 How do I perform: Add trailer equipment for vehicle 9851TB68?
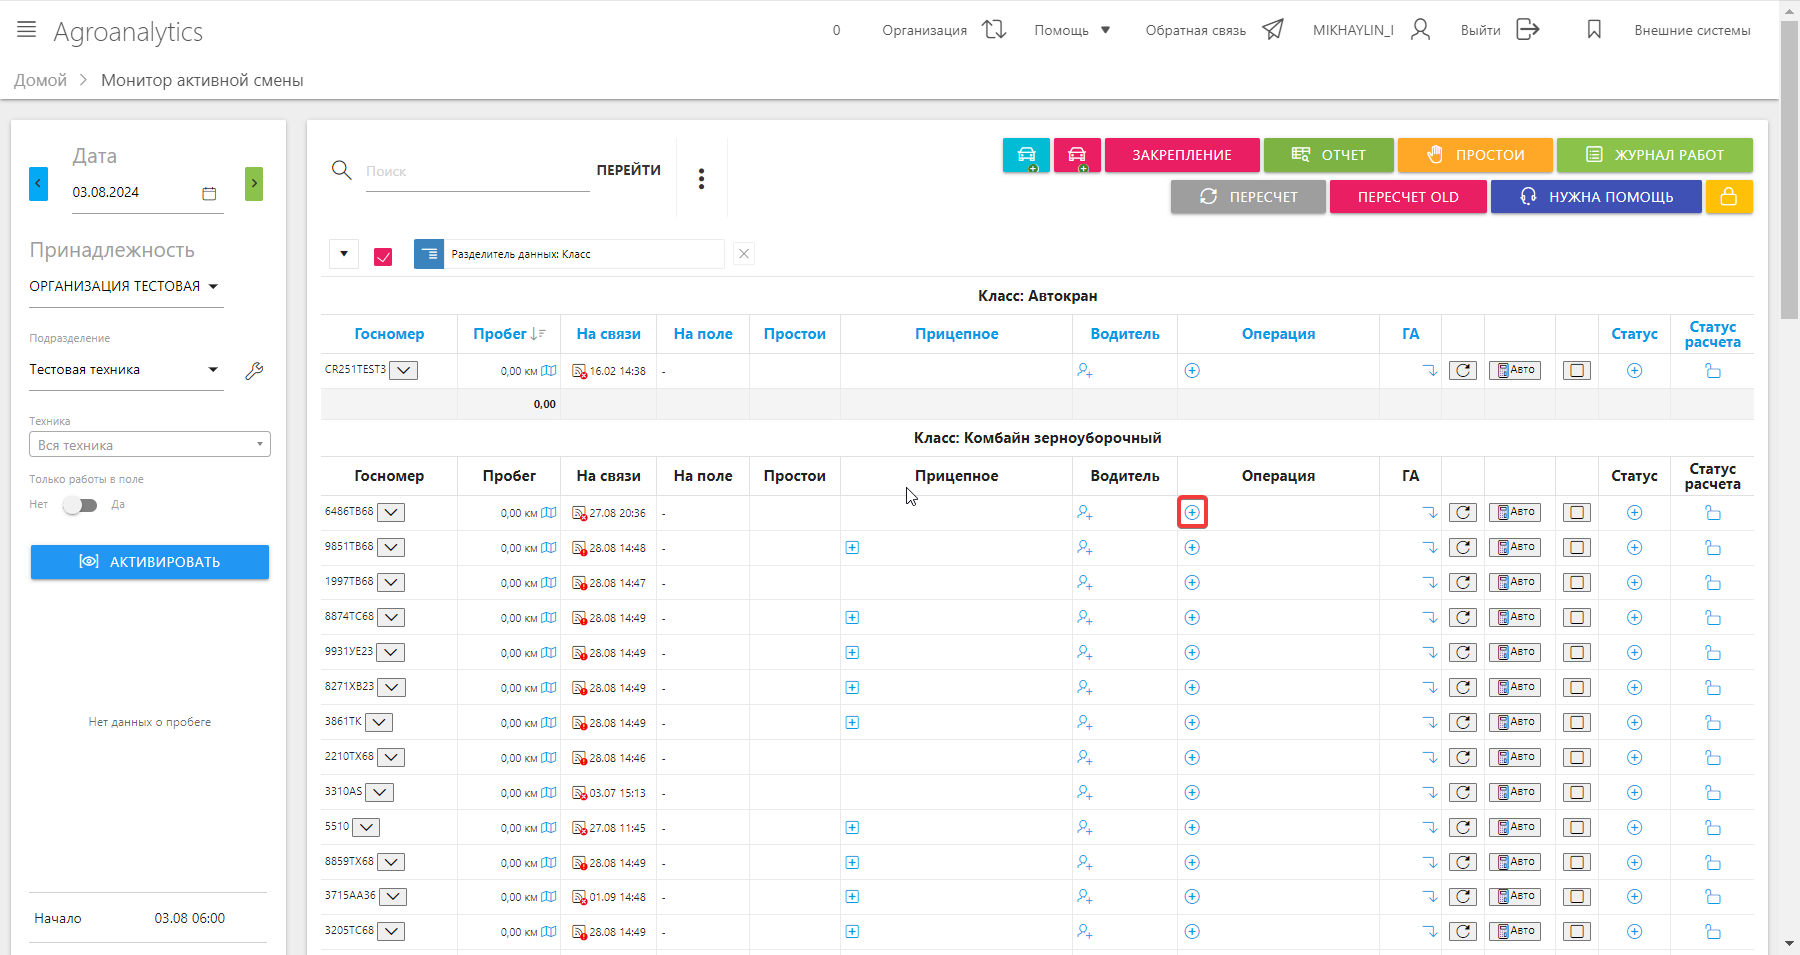(x=852, y=548)
